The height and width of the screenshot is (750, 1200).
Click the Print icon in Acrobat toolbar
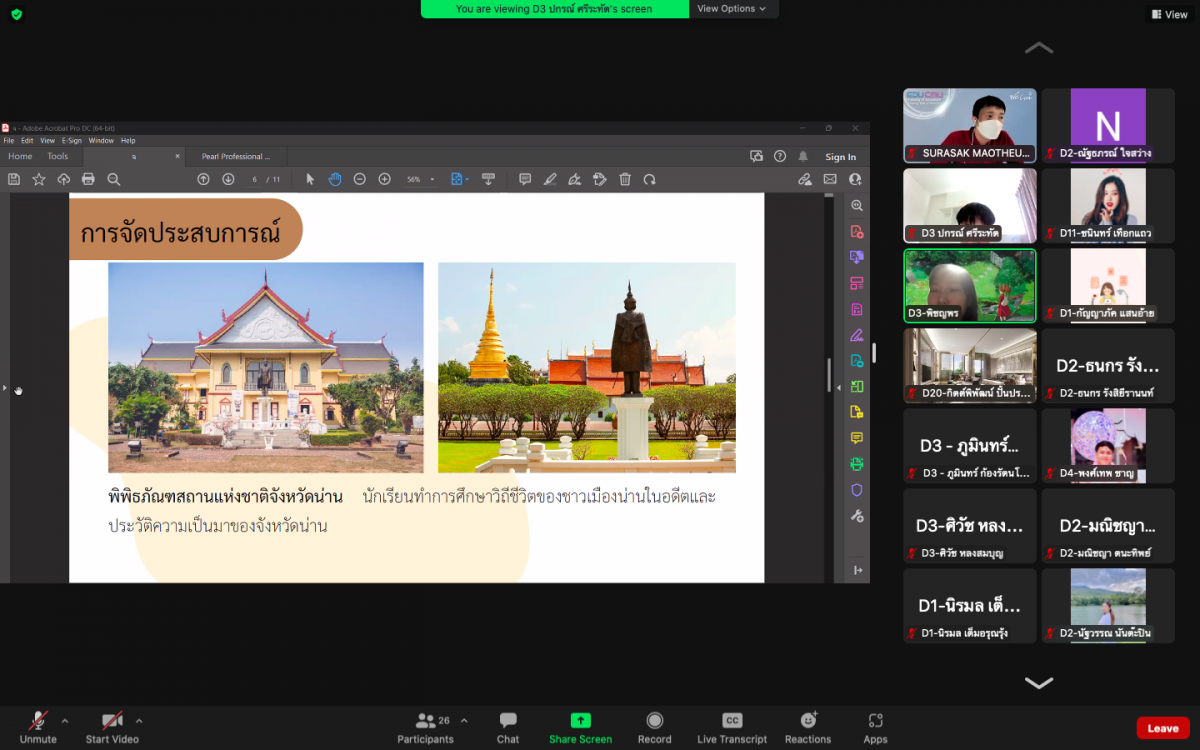[88, 179]
